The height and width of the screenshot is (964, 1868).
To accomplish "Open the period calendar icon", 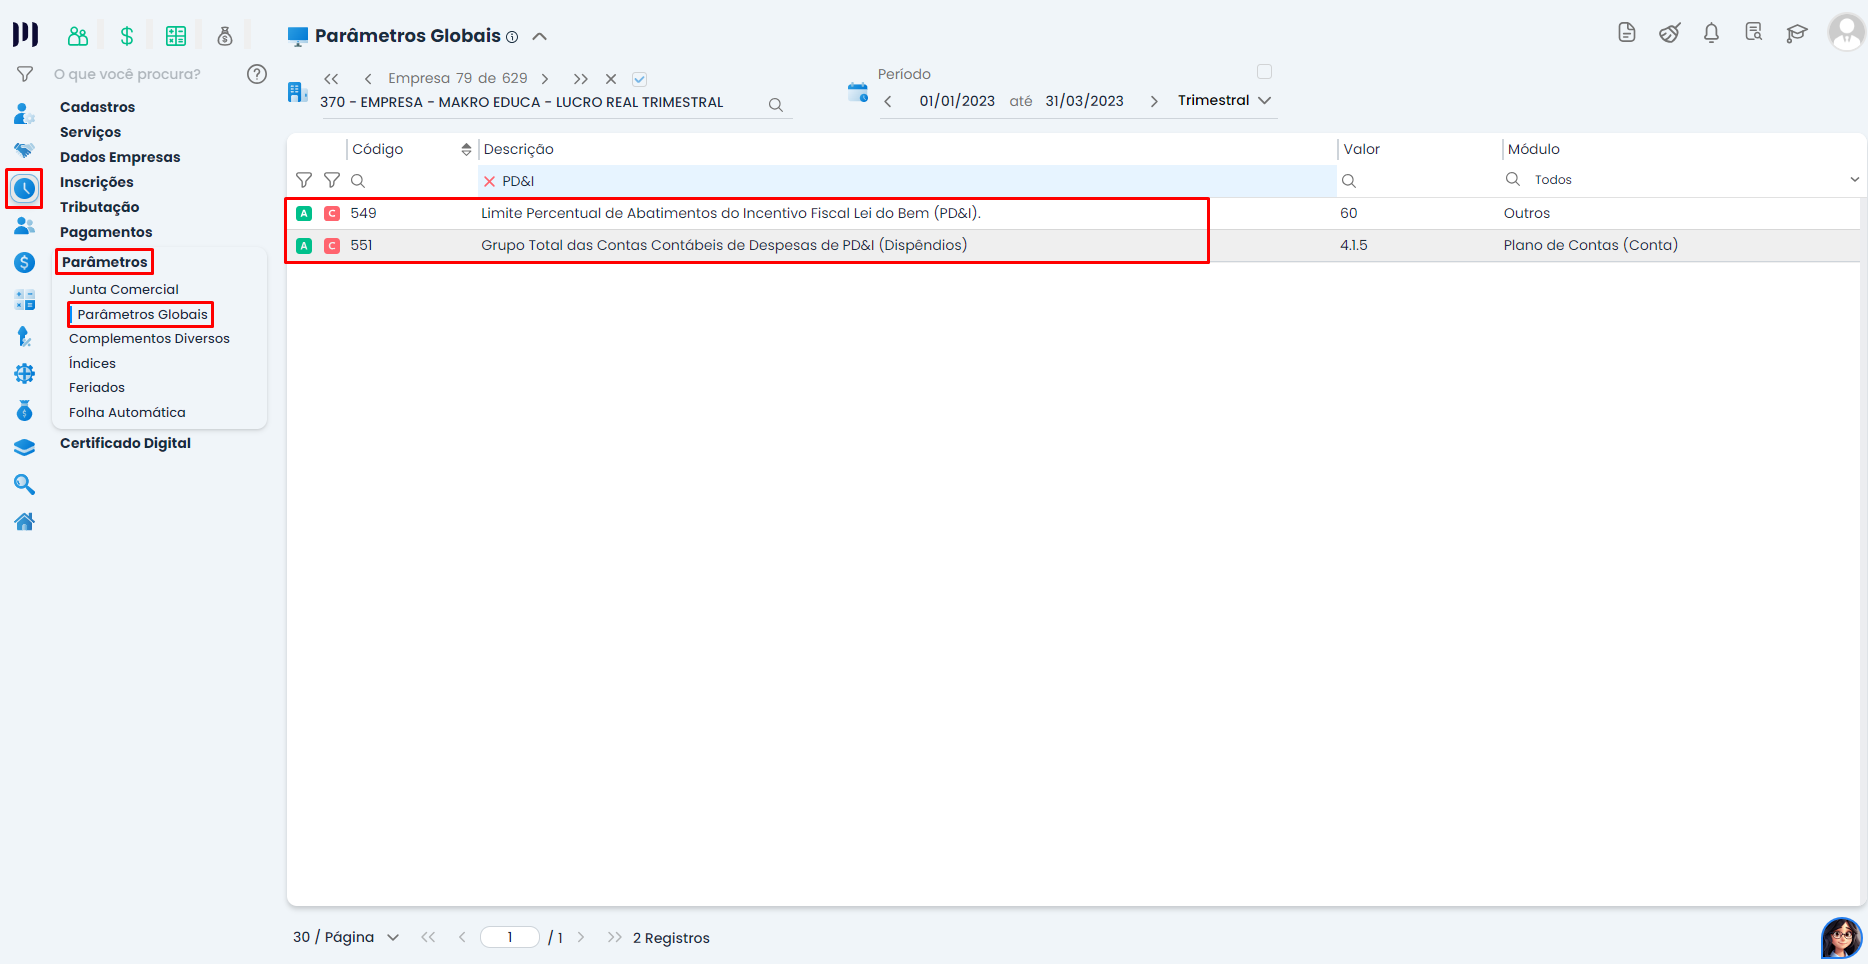I will pos(858,93).
